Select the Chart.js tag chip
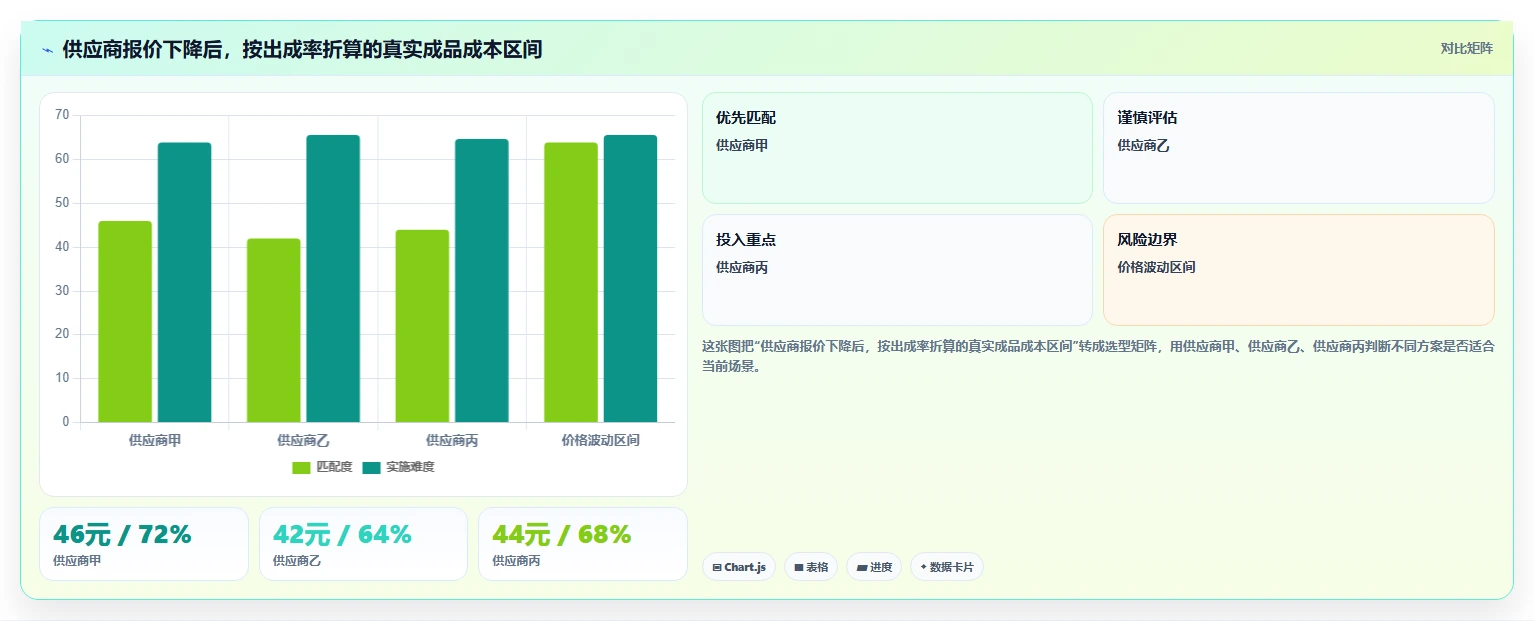Viewport: 1534px width, 621px height. [x=739, y=567]
